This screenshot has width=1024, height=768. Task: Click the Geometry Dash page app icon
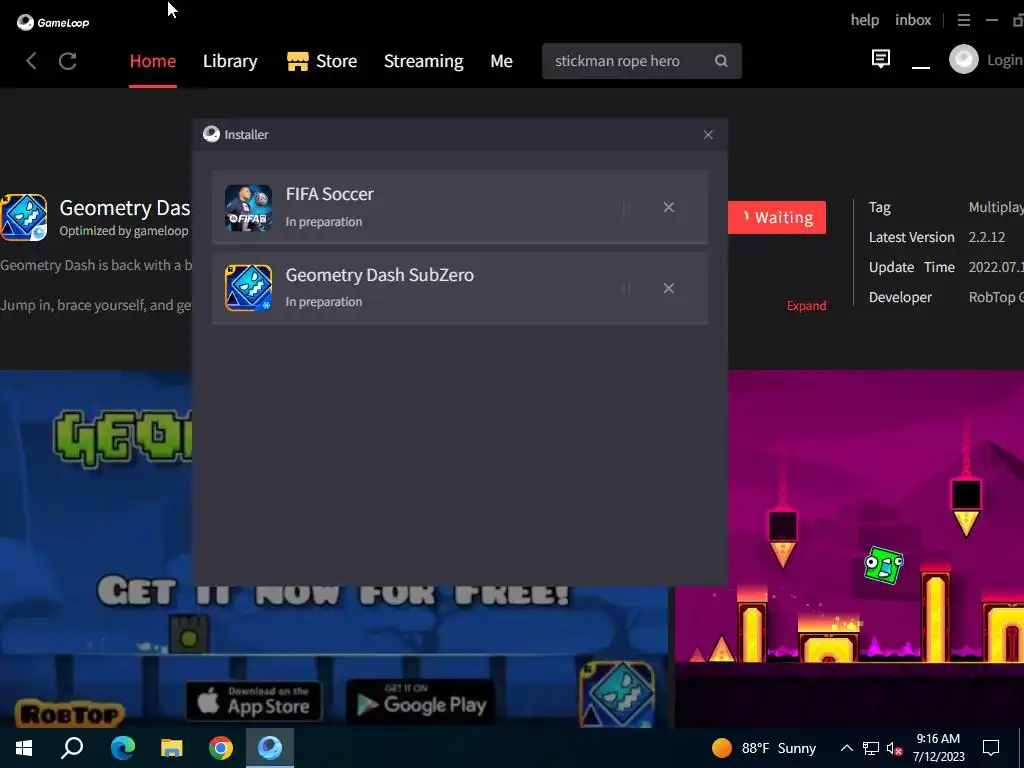click(x=24, y=217)
